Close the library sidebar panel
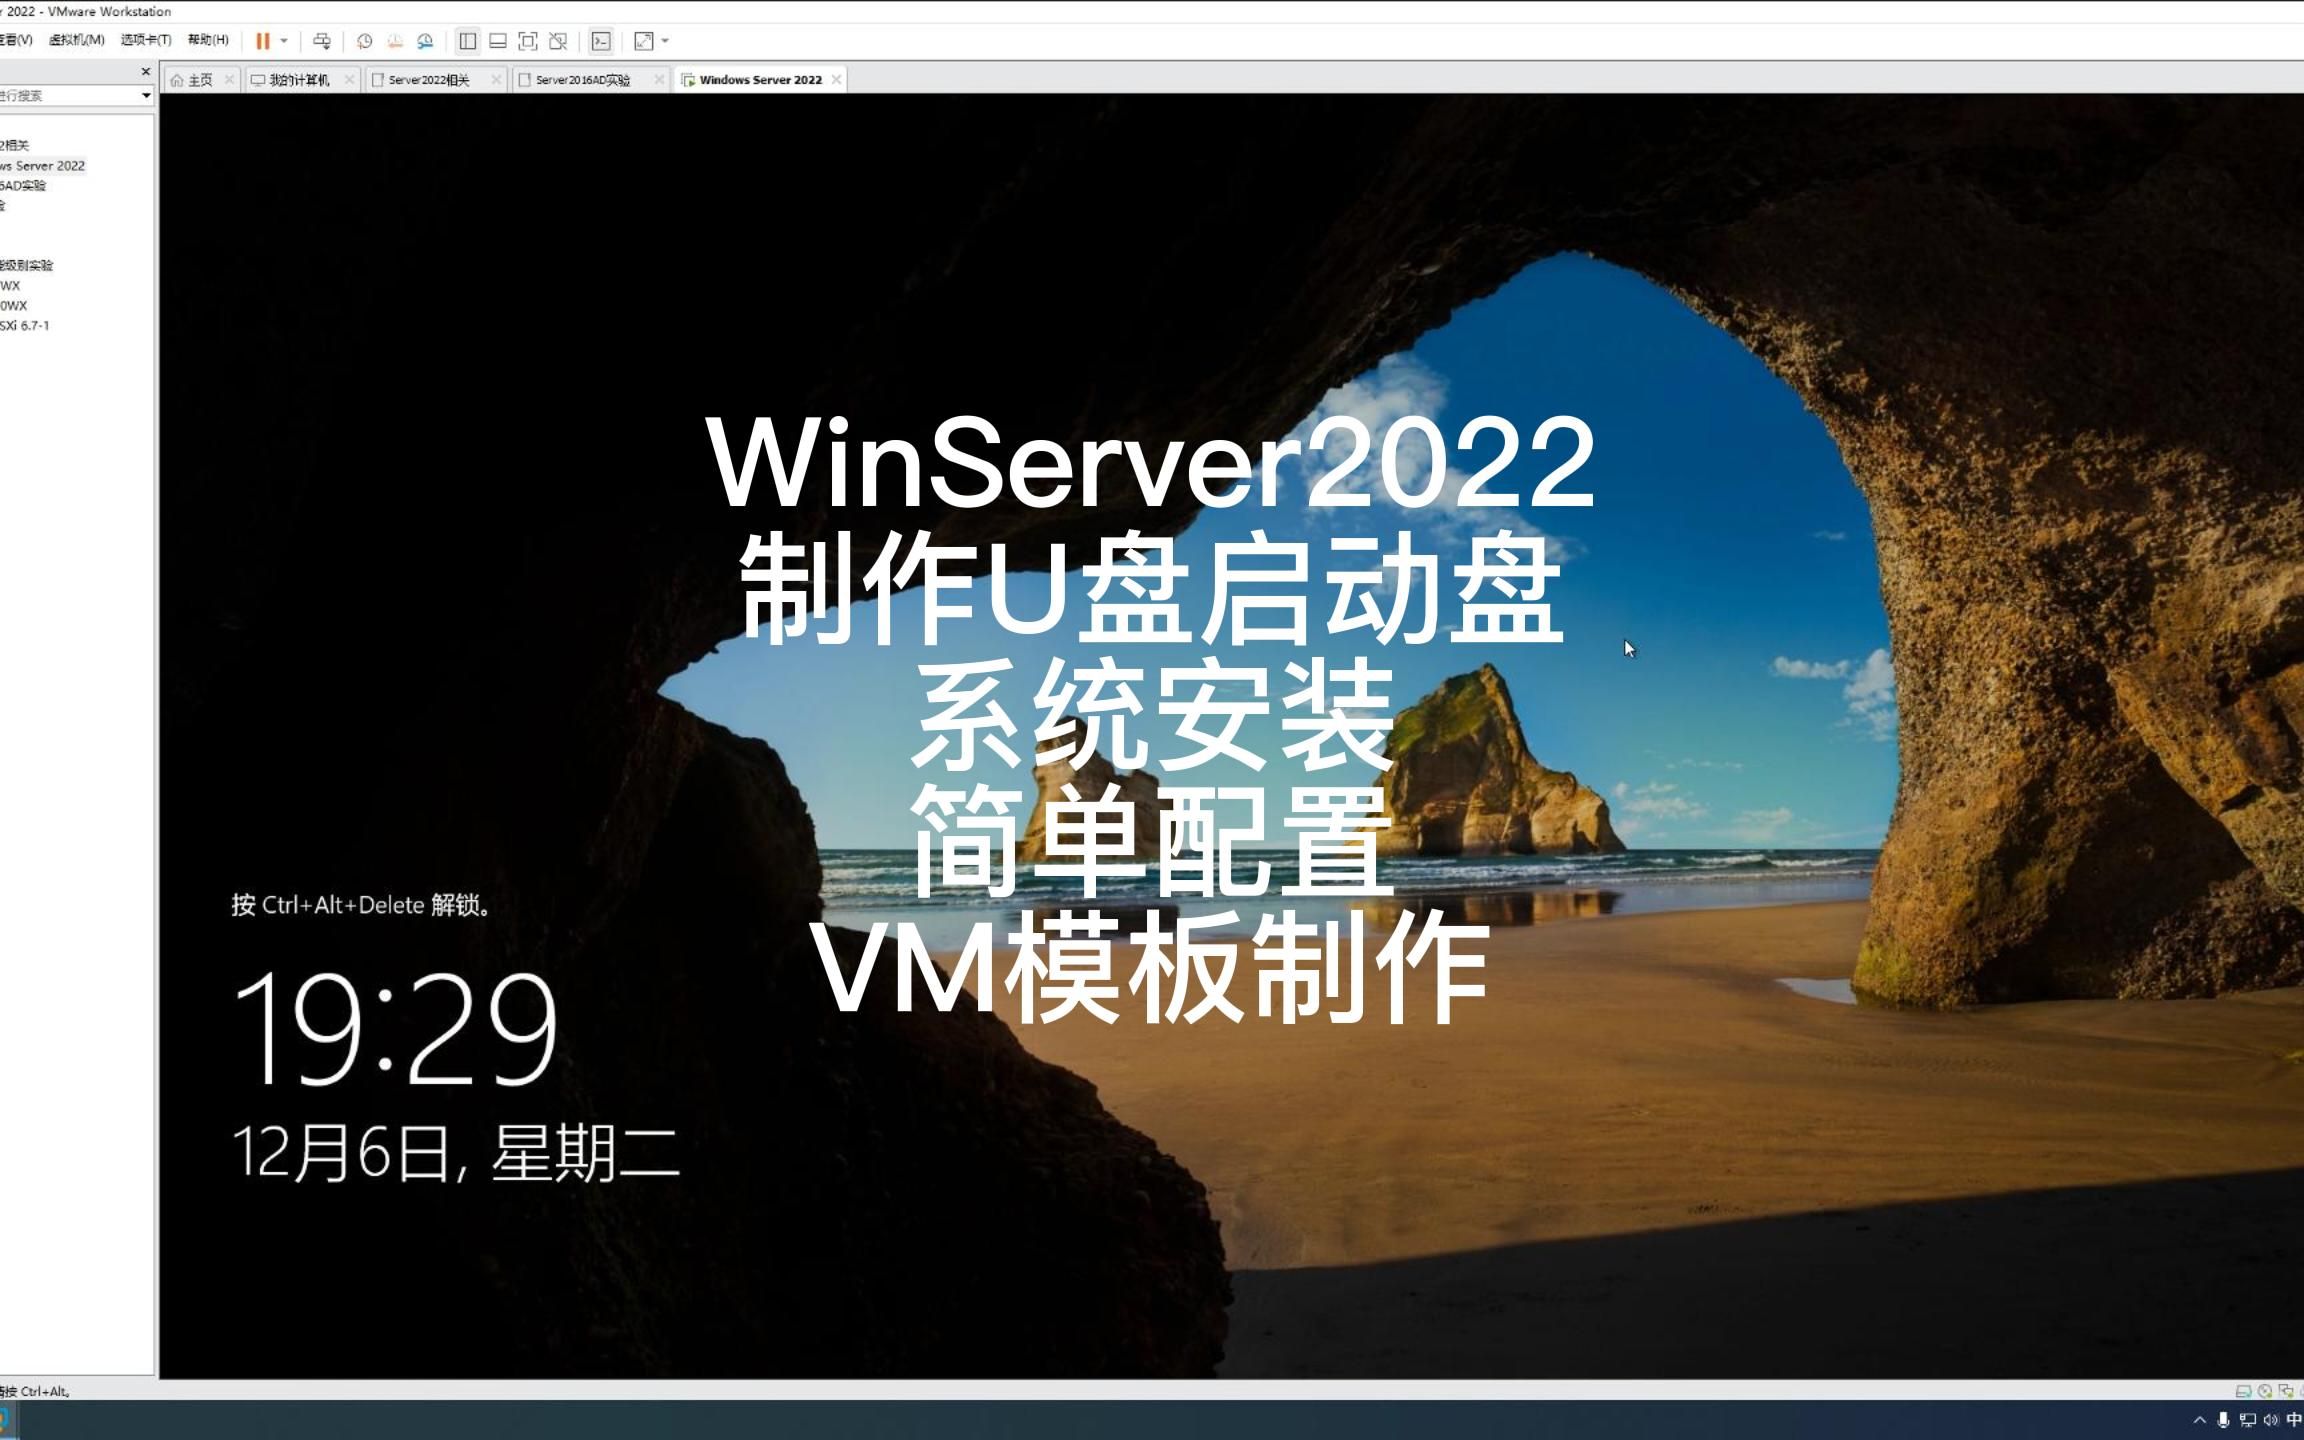2304x1440 pixels. [x=146, y=72]
